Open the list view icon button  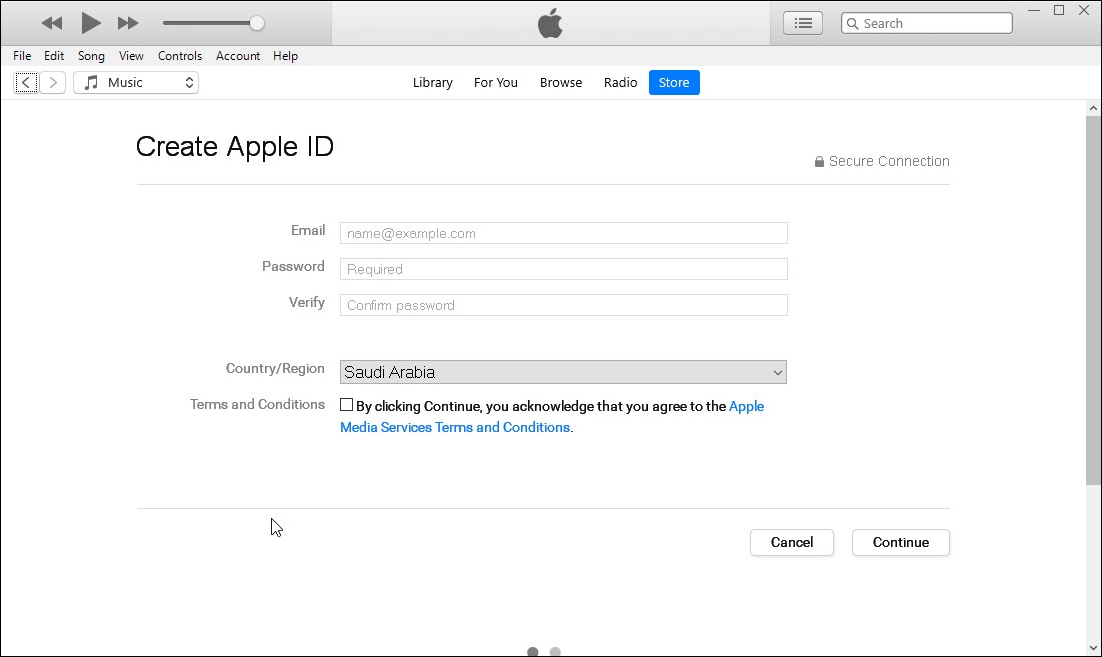click(x=802, y=23)
